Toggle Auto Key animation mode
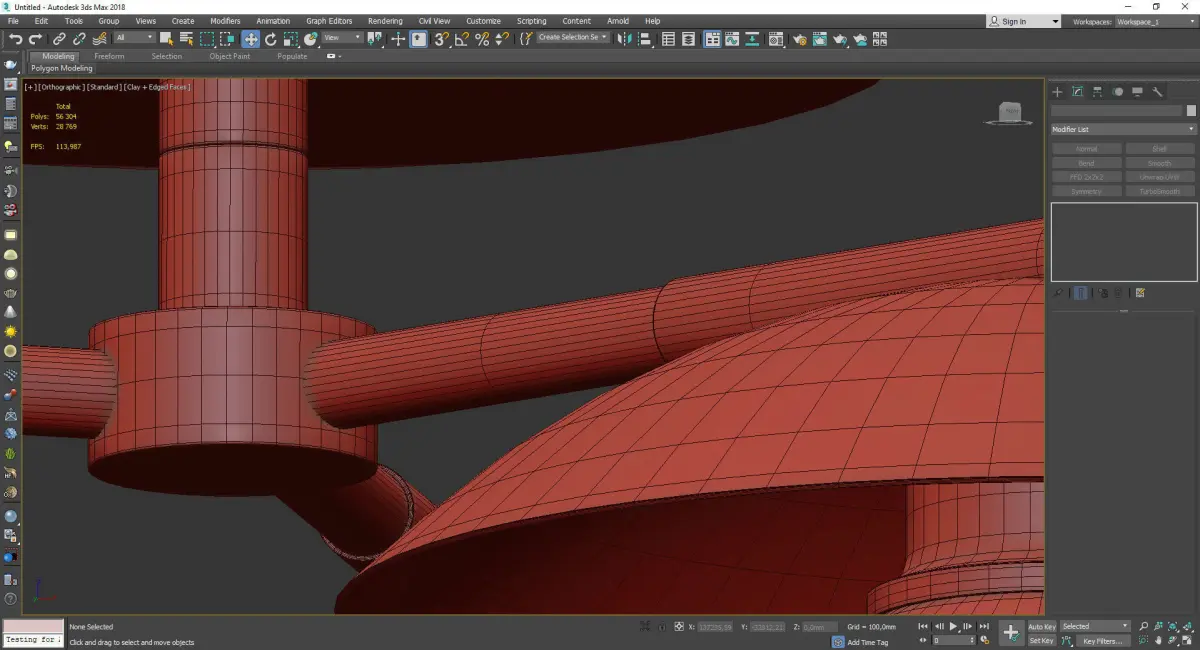1200x650 pixels. tap(1041, 626)
